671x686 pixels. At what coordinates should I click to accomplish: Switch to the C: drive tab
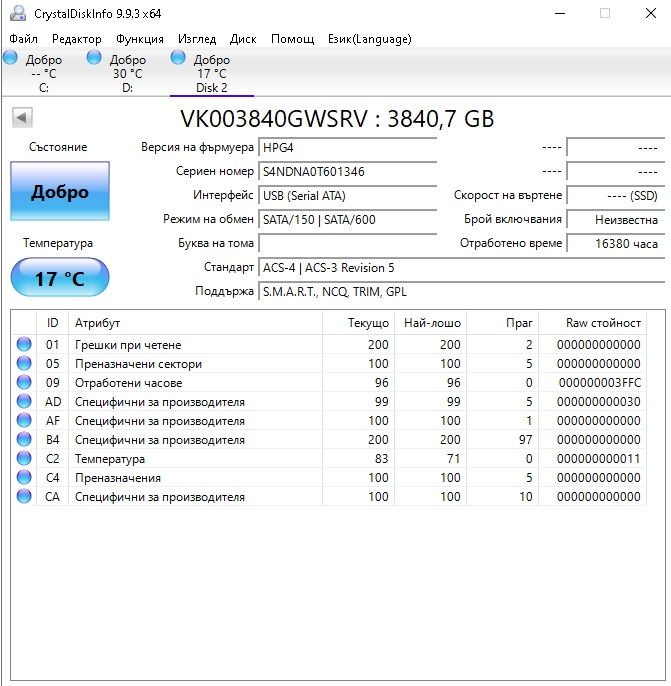pyautogui.click(x=44, y=73)
